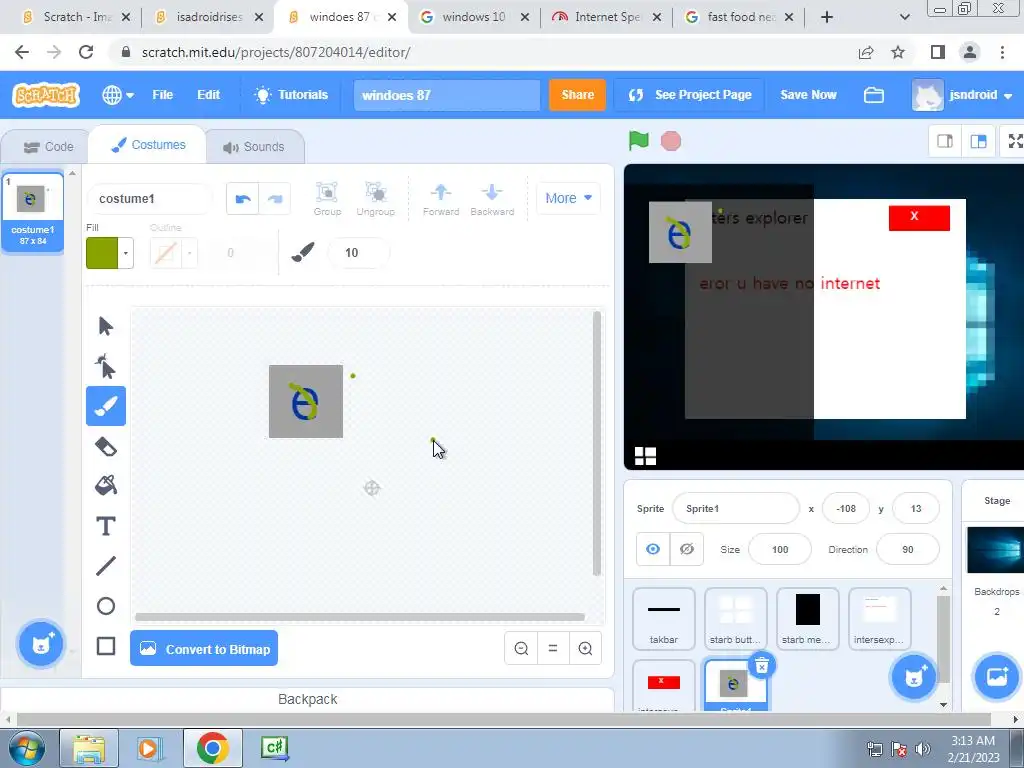Image resolution: width=1024 pixels, height=768 pixels.
Task: Switch to windows 10 browser tab
Action: click(473, 17)
